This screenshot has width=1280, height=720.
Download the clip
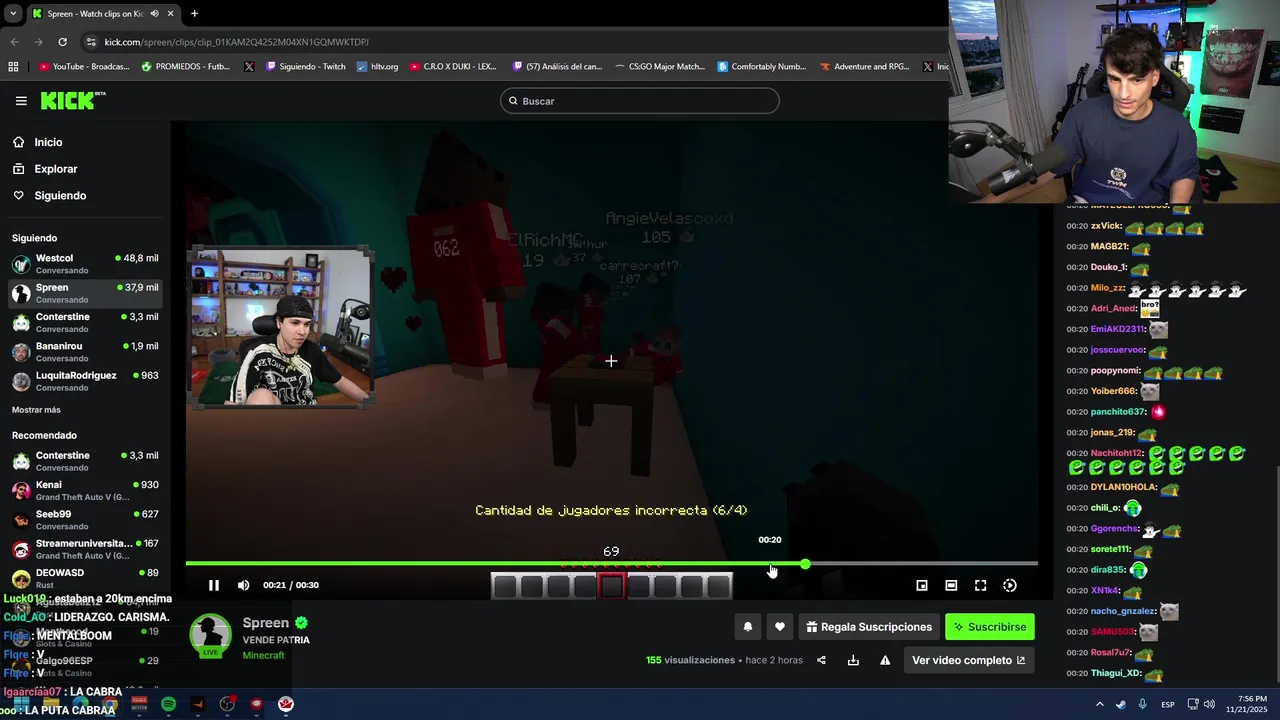(x=853, y=660)
